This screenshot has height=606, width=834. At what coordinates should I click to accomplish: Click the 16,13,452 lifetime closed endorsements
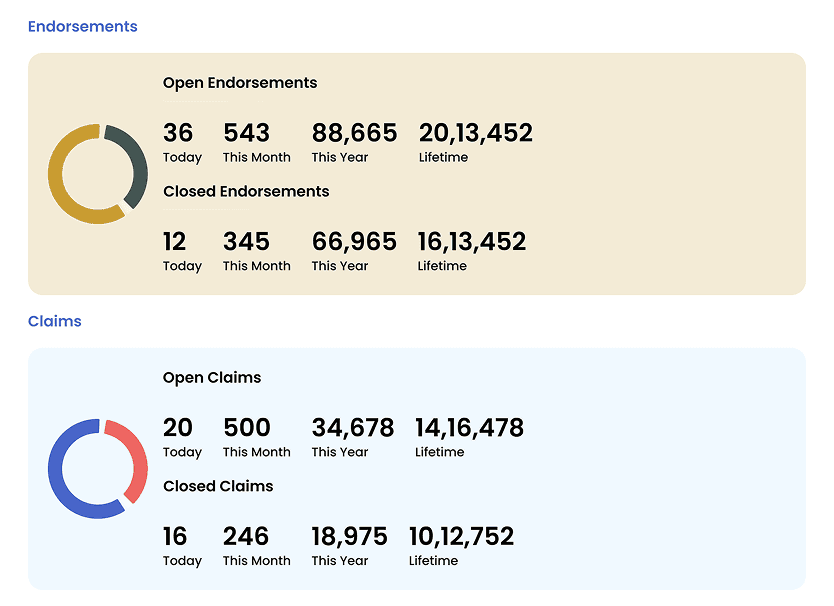point(472,242)
